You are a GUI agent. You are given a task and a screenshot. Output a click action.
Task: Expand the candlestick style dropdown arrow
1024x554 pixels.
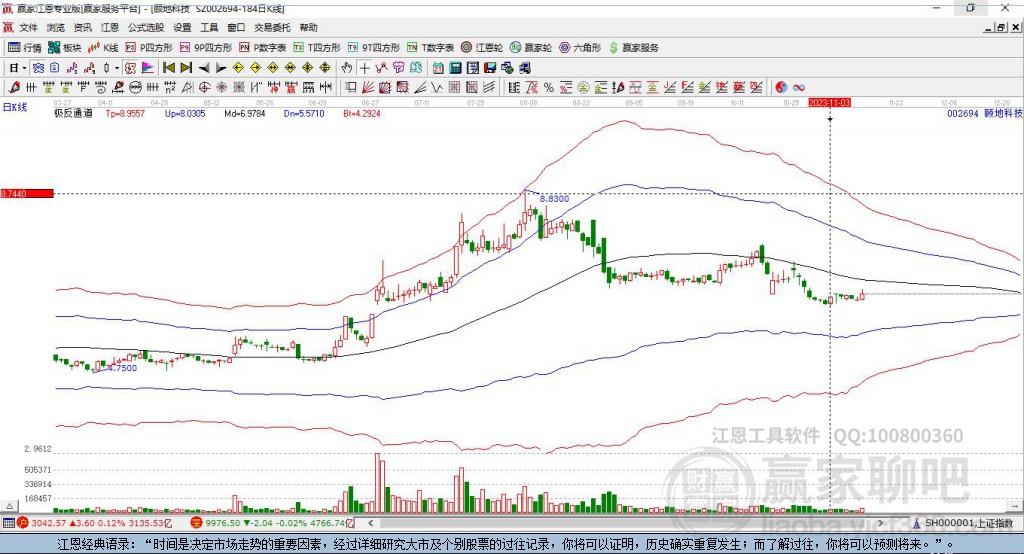point(116,68)
